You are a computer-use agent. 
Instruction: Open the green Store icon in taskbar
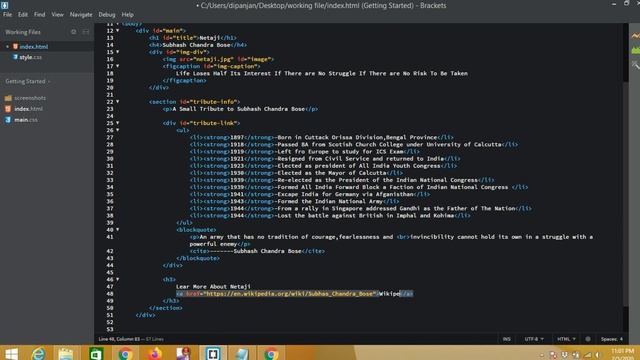click(96, 353)
